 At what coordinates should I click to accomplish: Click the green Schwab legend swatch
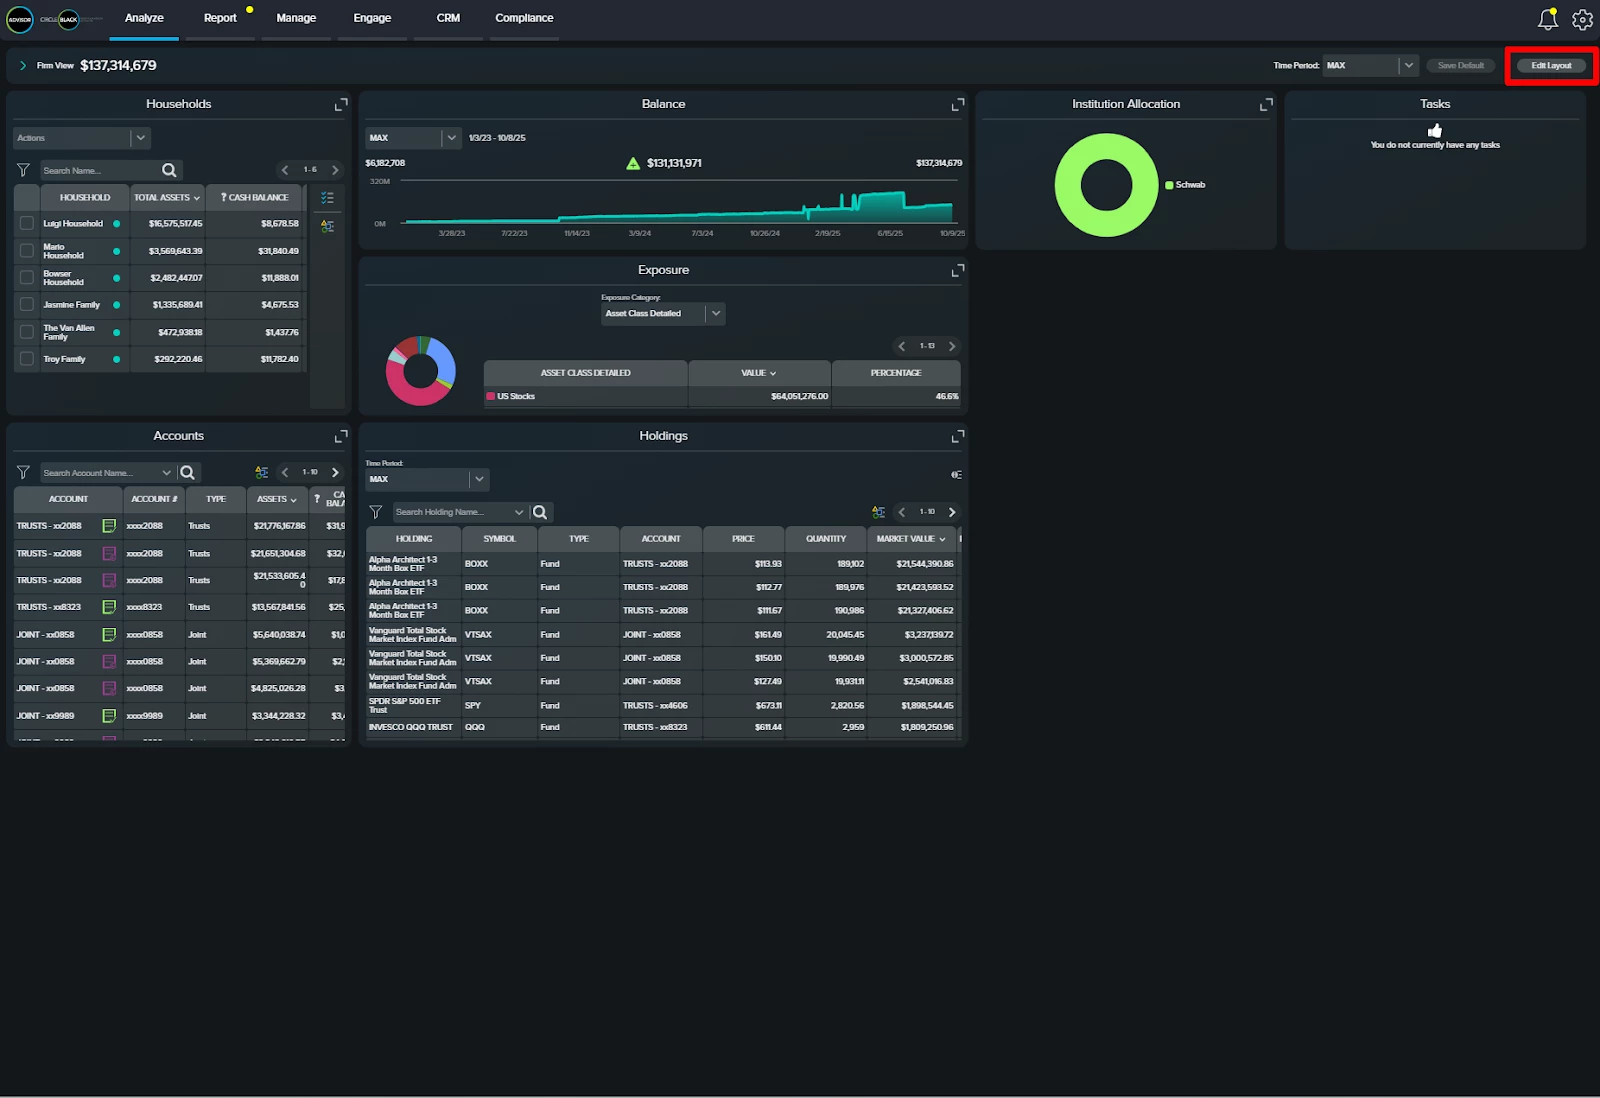[1169, 185]
